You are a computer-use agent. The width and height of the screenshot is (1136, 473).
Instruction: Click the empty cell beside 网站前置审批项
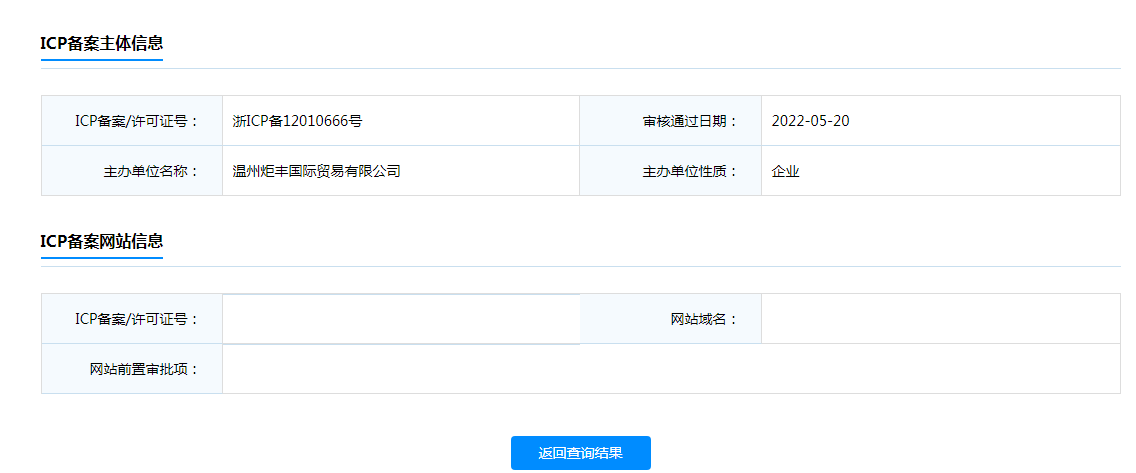coord(670,369)
